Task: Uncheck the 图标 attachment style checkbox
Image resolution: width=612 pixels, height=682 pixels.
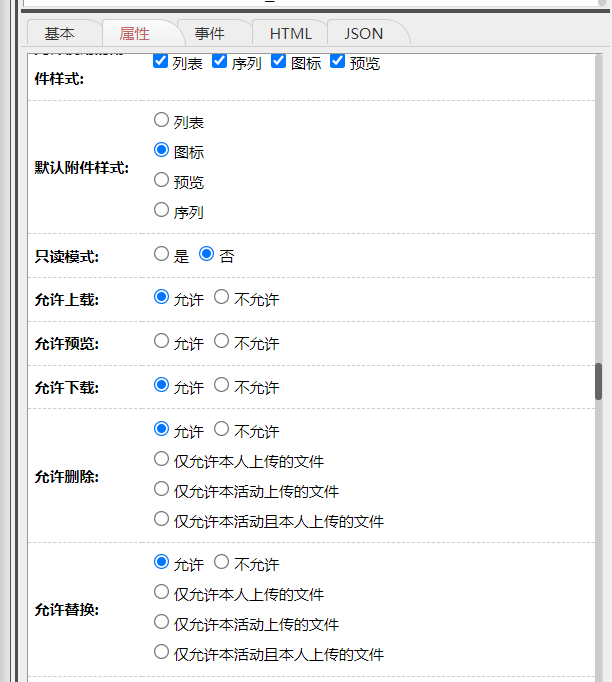Action: pos(279,62)
